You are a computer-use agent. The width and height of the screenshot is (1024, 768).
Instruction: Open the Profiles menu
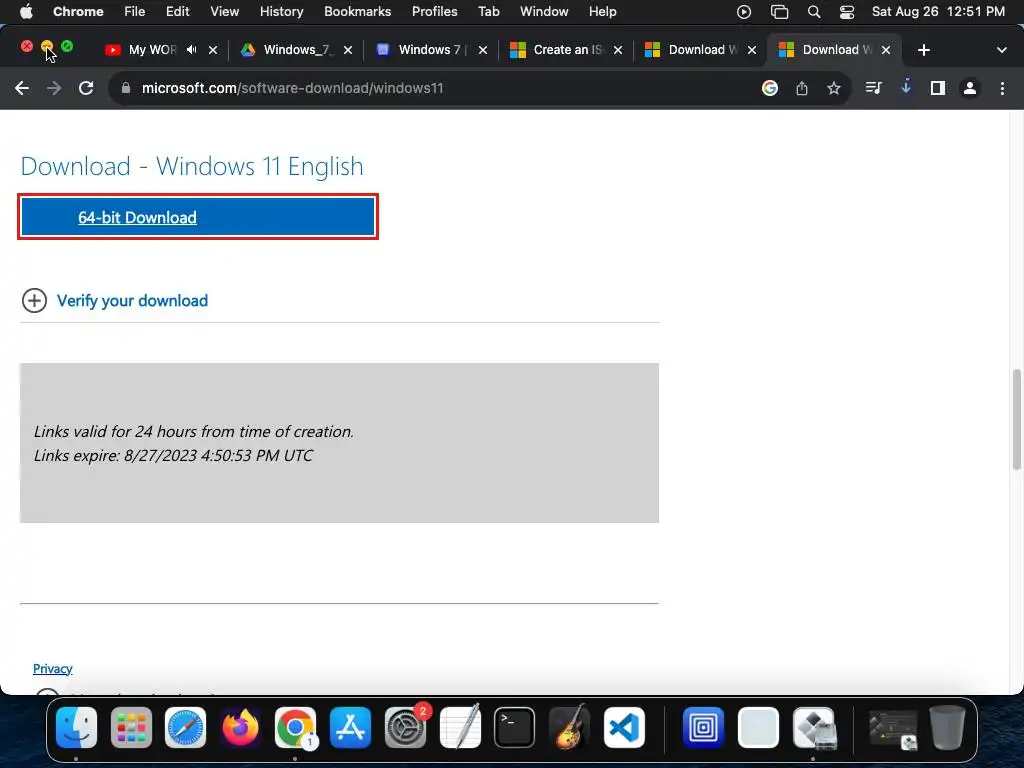click(x=434, y=11)
